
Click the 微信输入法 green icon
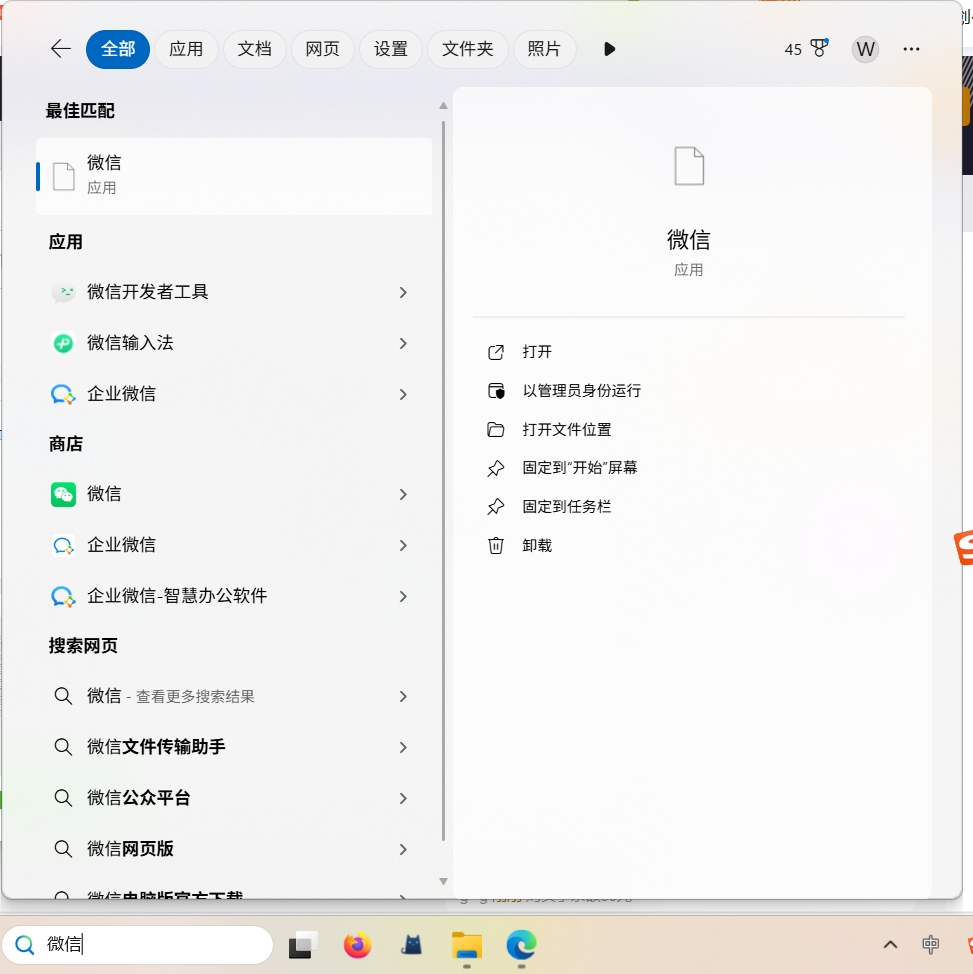63,343
